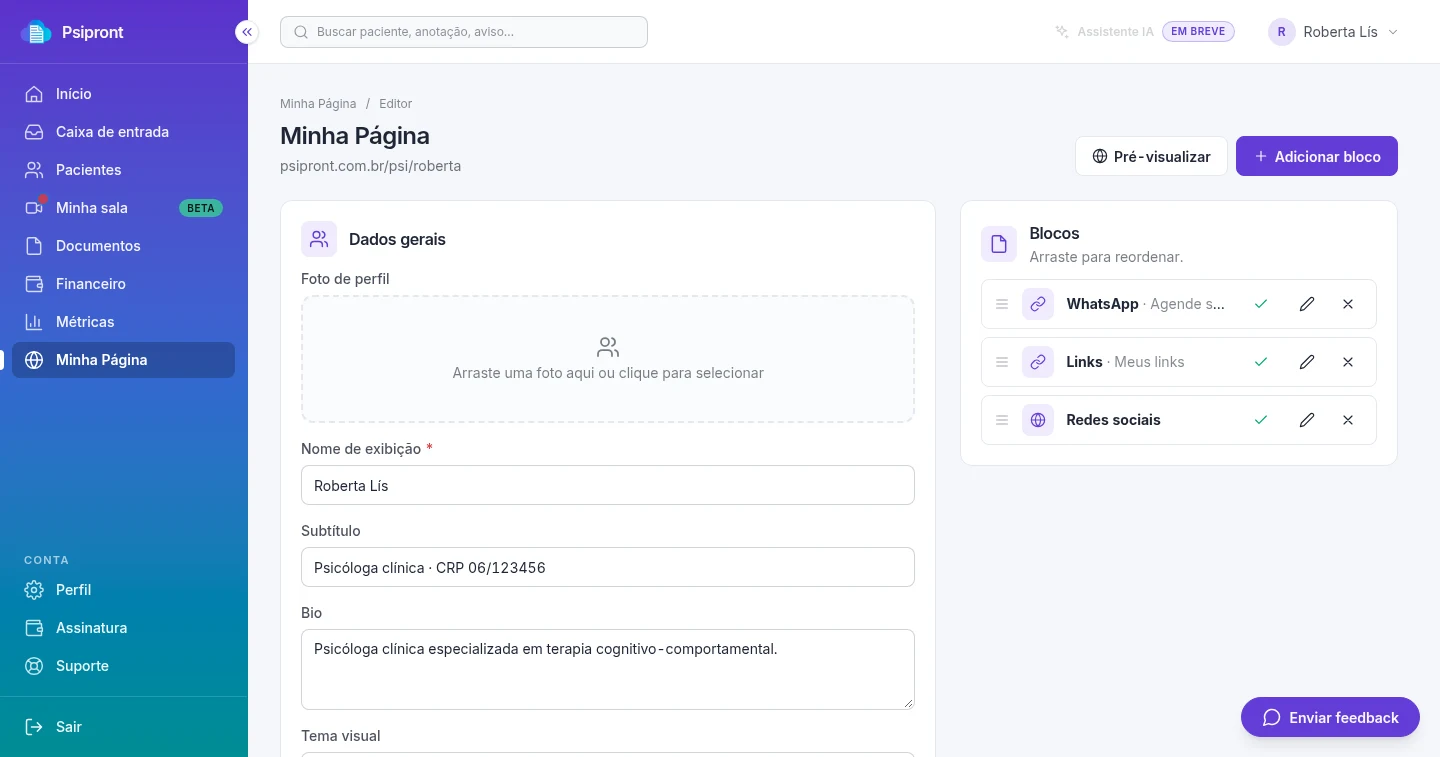Click the Links block link icon

pyautogui.click(x=1038, y=362)
